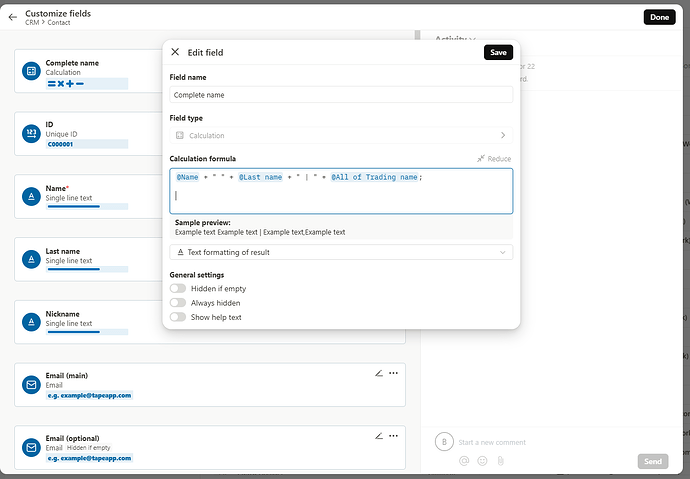Click into Start a new comment field
690x479 pixels.
point(492,442)
